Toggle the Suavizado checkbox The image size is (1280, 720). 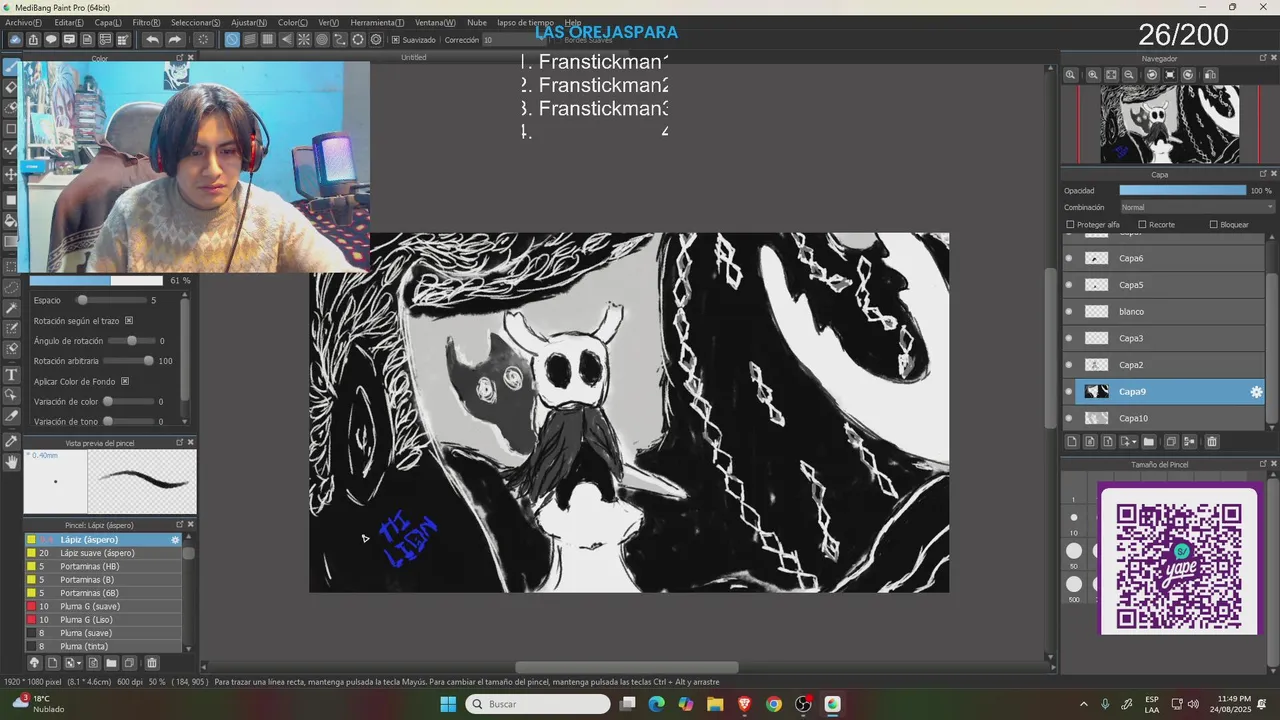[396, 40]
